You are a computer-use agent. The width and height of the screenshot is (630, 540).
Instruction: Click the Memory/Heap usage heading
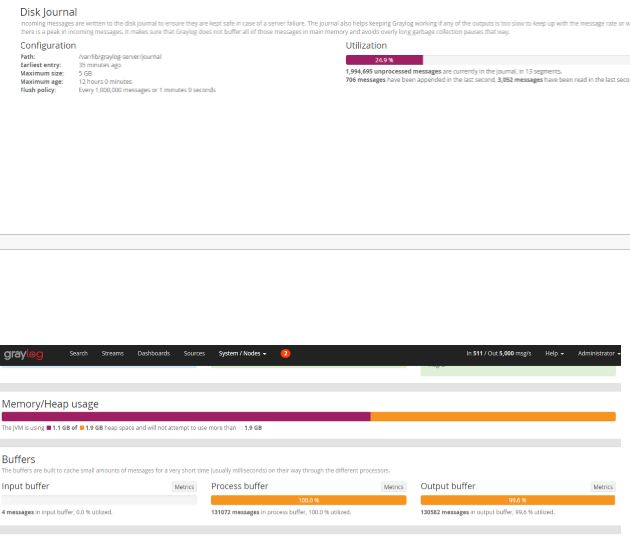coord(50,404)
